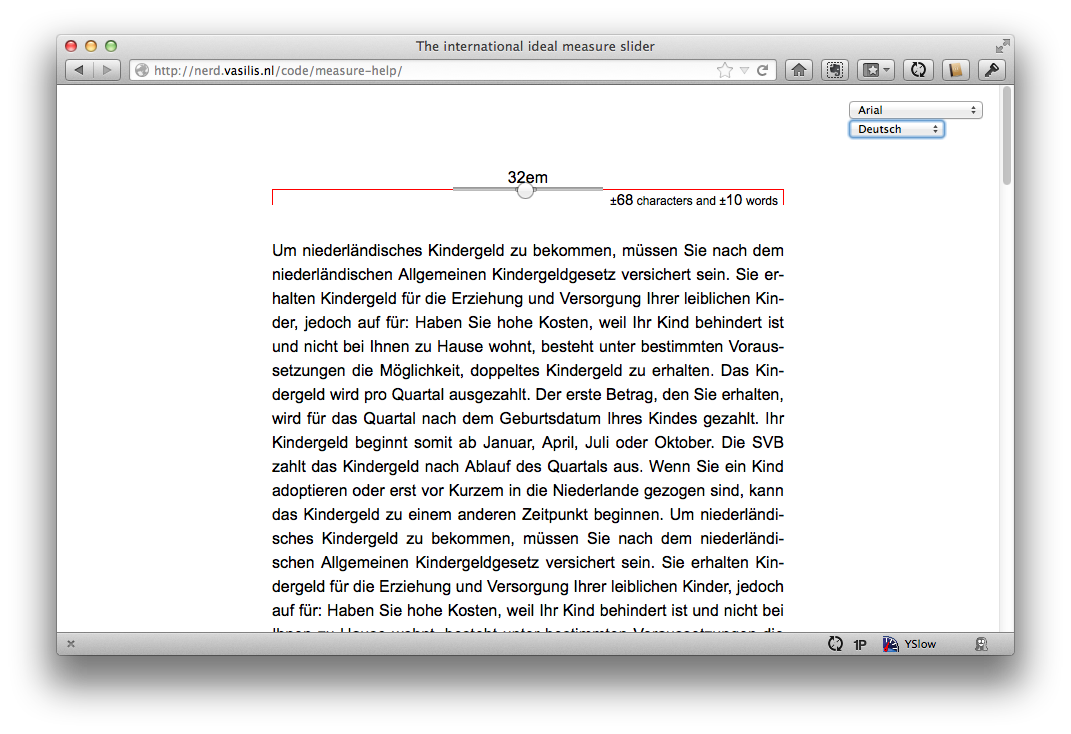Close the add-on bar with the x
1071x734 pixels.
tap(71, 644)
